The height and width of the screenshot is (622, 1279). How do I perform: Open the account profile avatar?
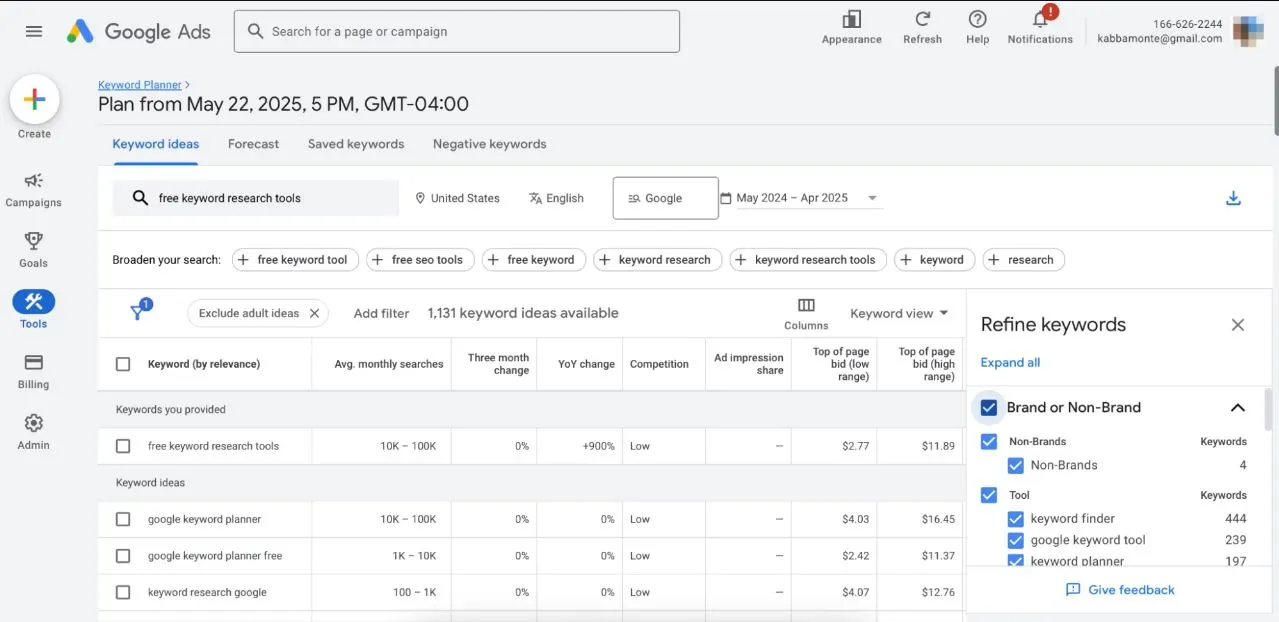point(1249,31)
